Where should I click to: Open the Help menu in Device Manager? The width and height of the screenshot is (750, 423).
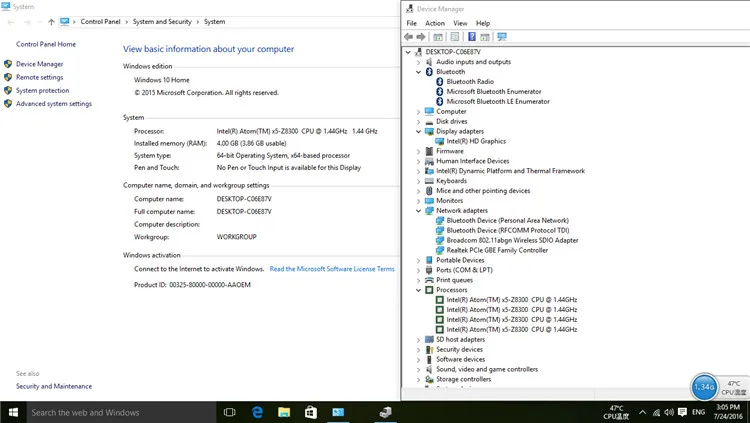(x=483, y=23)
